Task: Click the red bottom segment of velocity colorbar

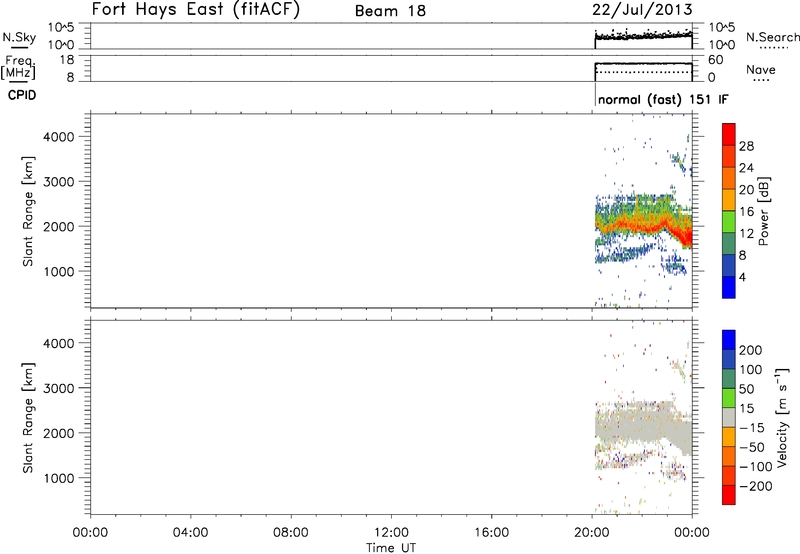Action: click(x=729, y=495)
